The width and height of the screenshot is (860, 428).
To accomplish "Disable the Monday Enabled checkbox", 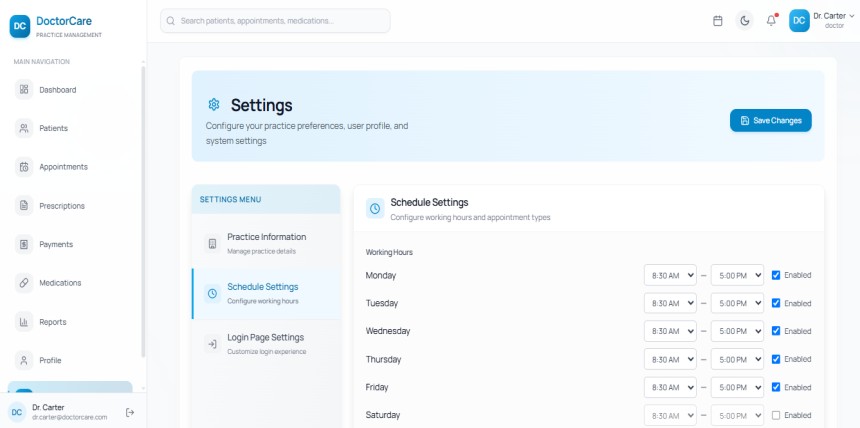I will (776, 275).
